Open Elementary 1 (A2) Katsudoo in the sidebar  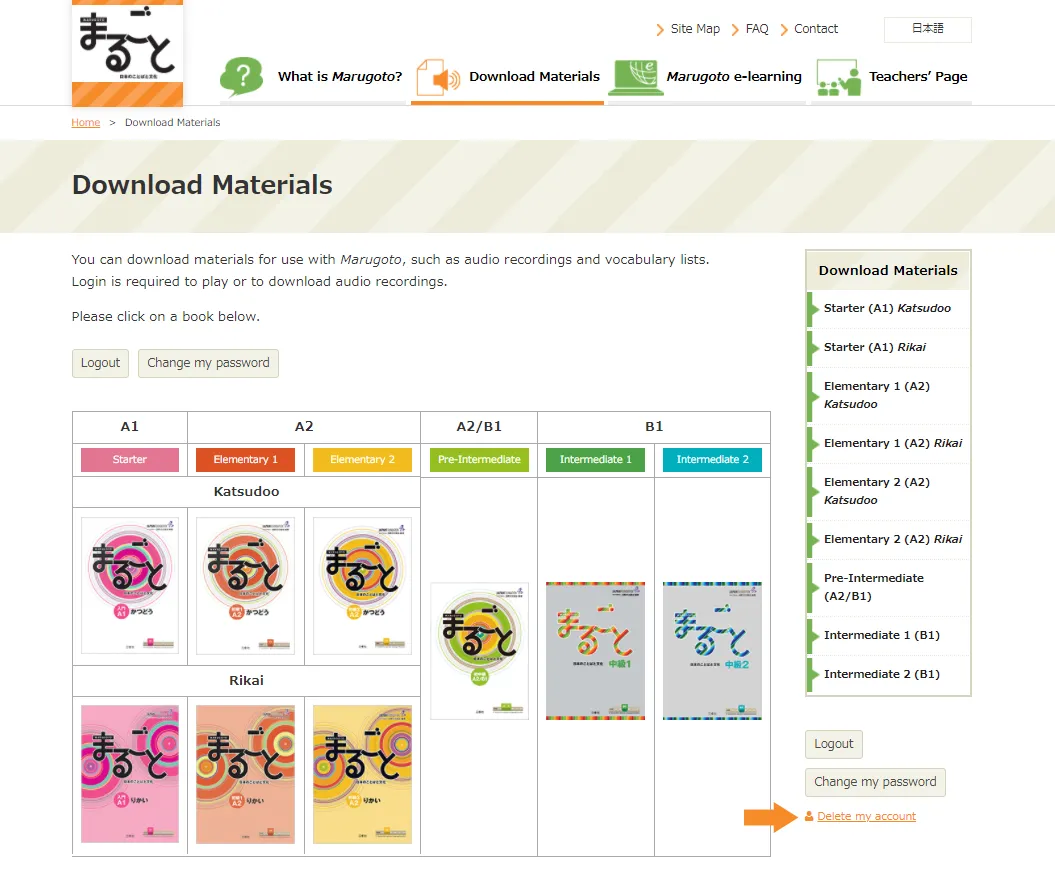pyautogui.click(x=888, y=396)
